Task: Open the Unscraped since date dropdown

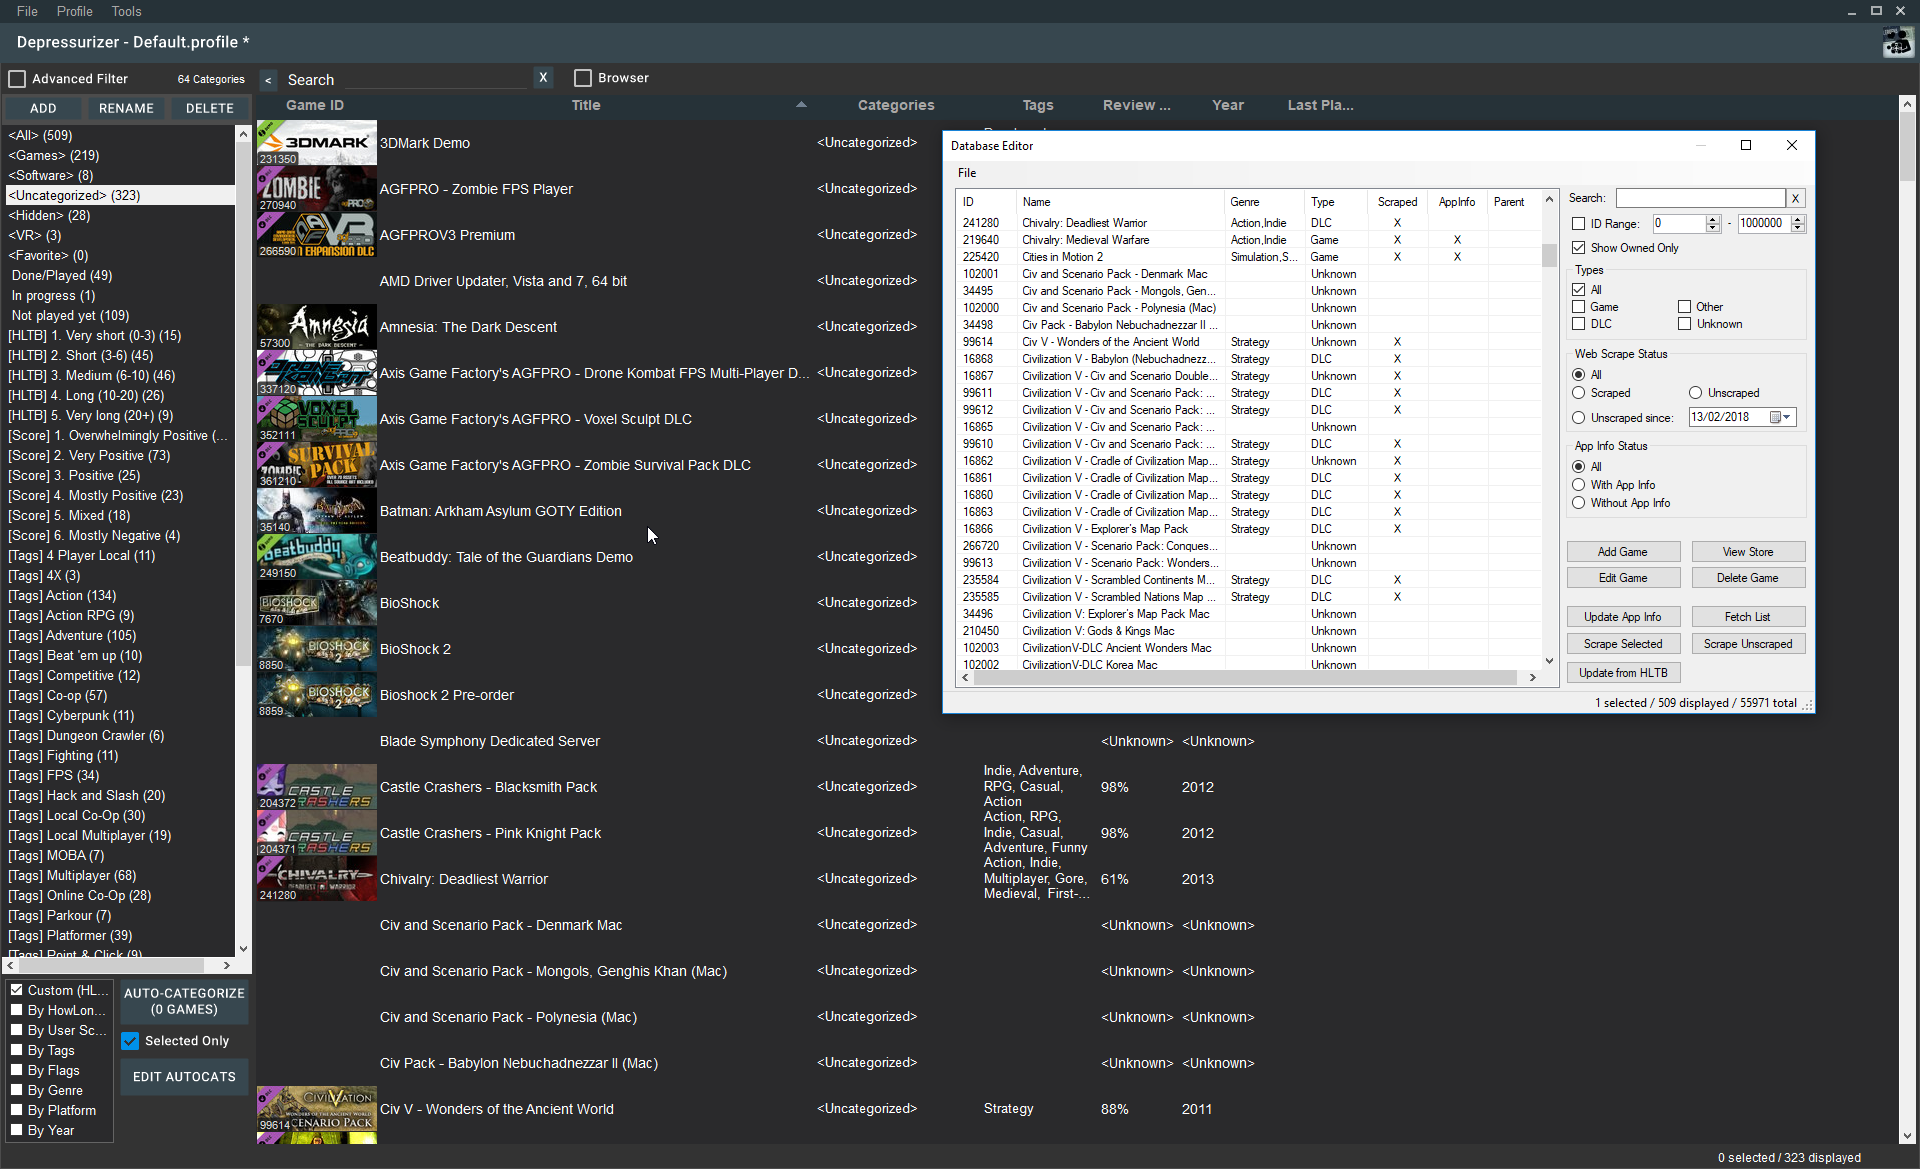Action: [x=1785, y=417]
